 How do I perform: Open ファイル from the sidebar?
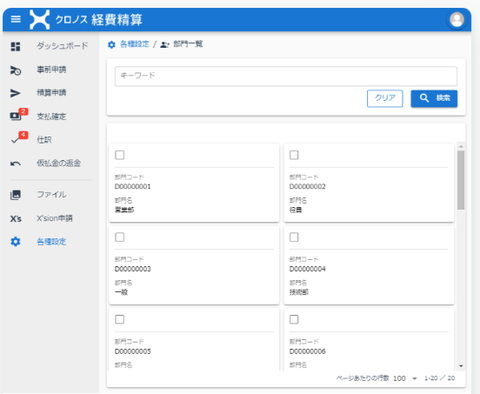51,194
